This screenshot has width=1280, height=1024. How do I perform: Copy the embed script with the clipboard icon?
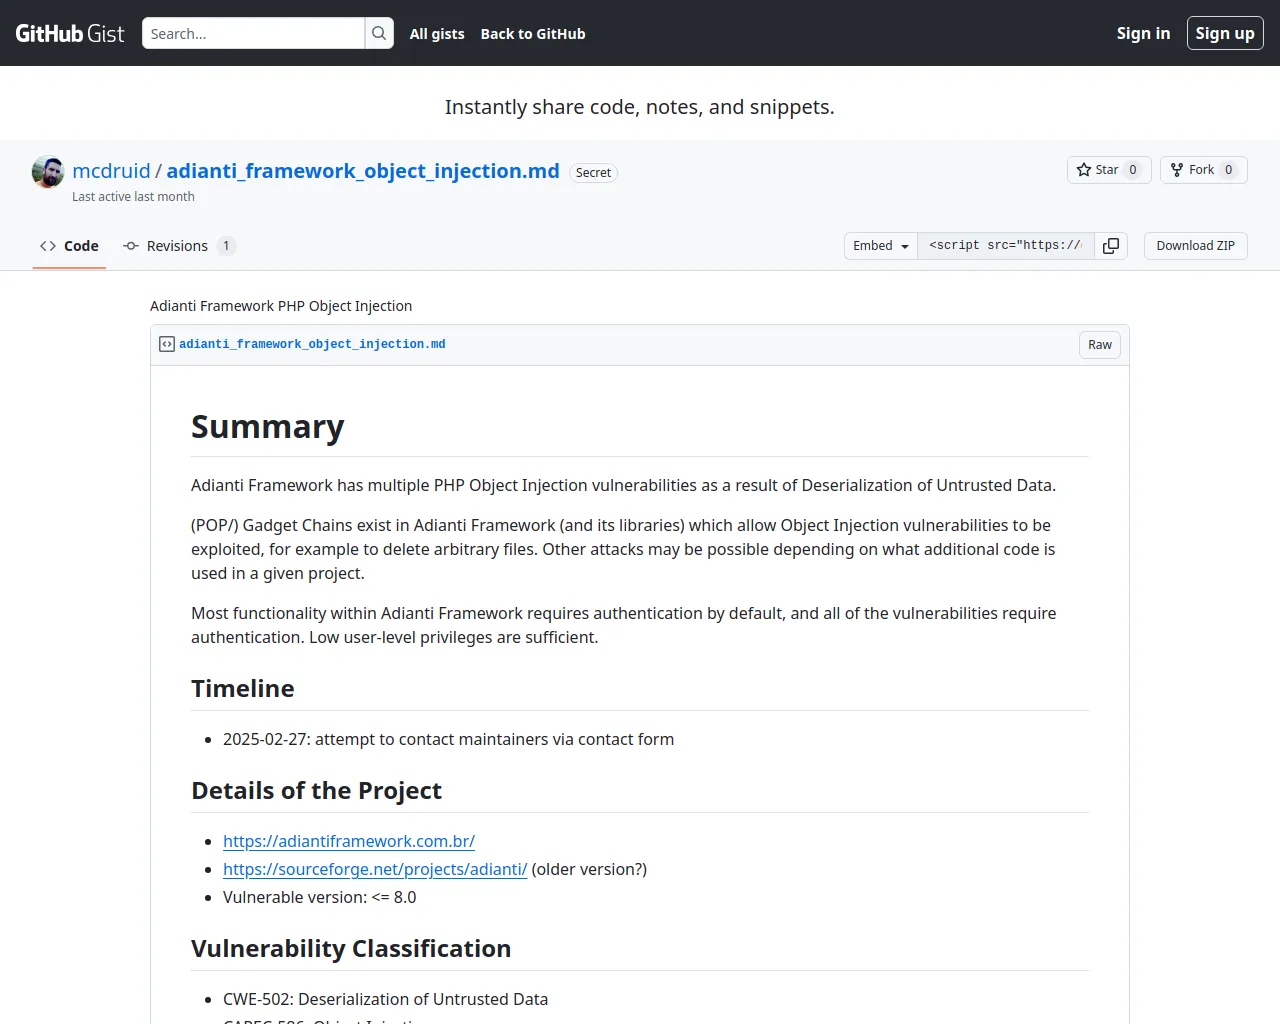pos(1111,246)
